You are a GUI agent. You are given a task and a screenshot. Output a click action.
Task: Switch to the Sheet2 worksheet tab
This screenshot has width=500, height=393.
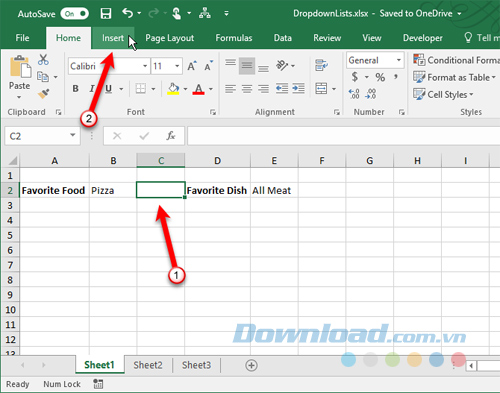coord(148,365)
